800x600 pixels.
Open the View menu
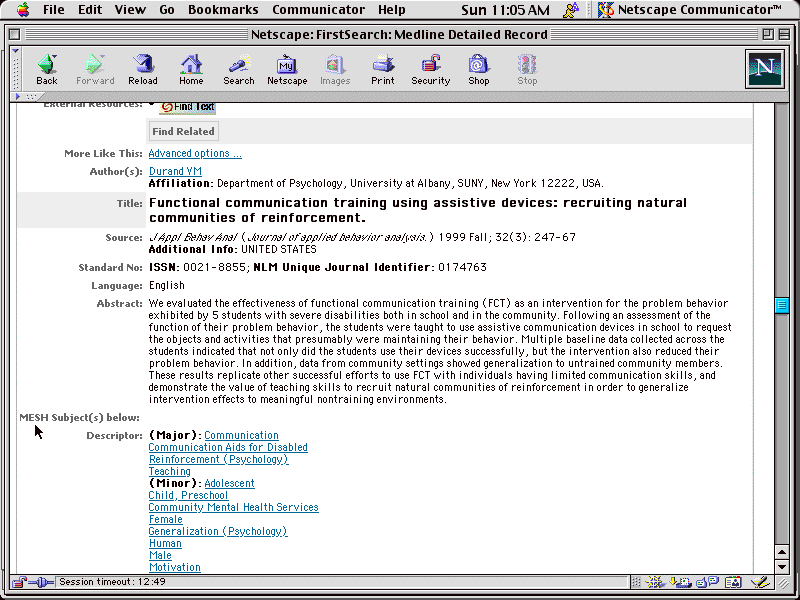[x=130, y=9]
